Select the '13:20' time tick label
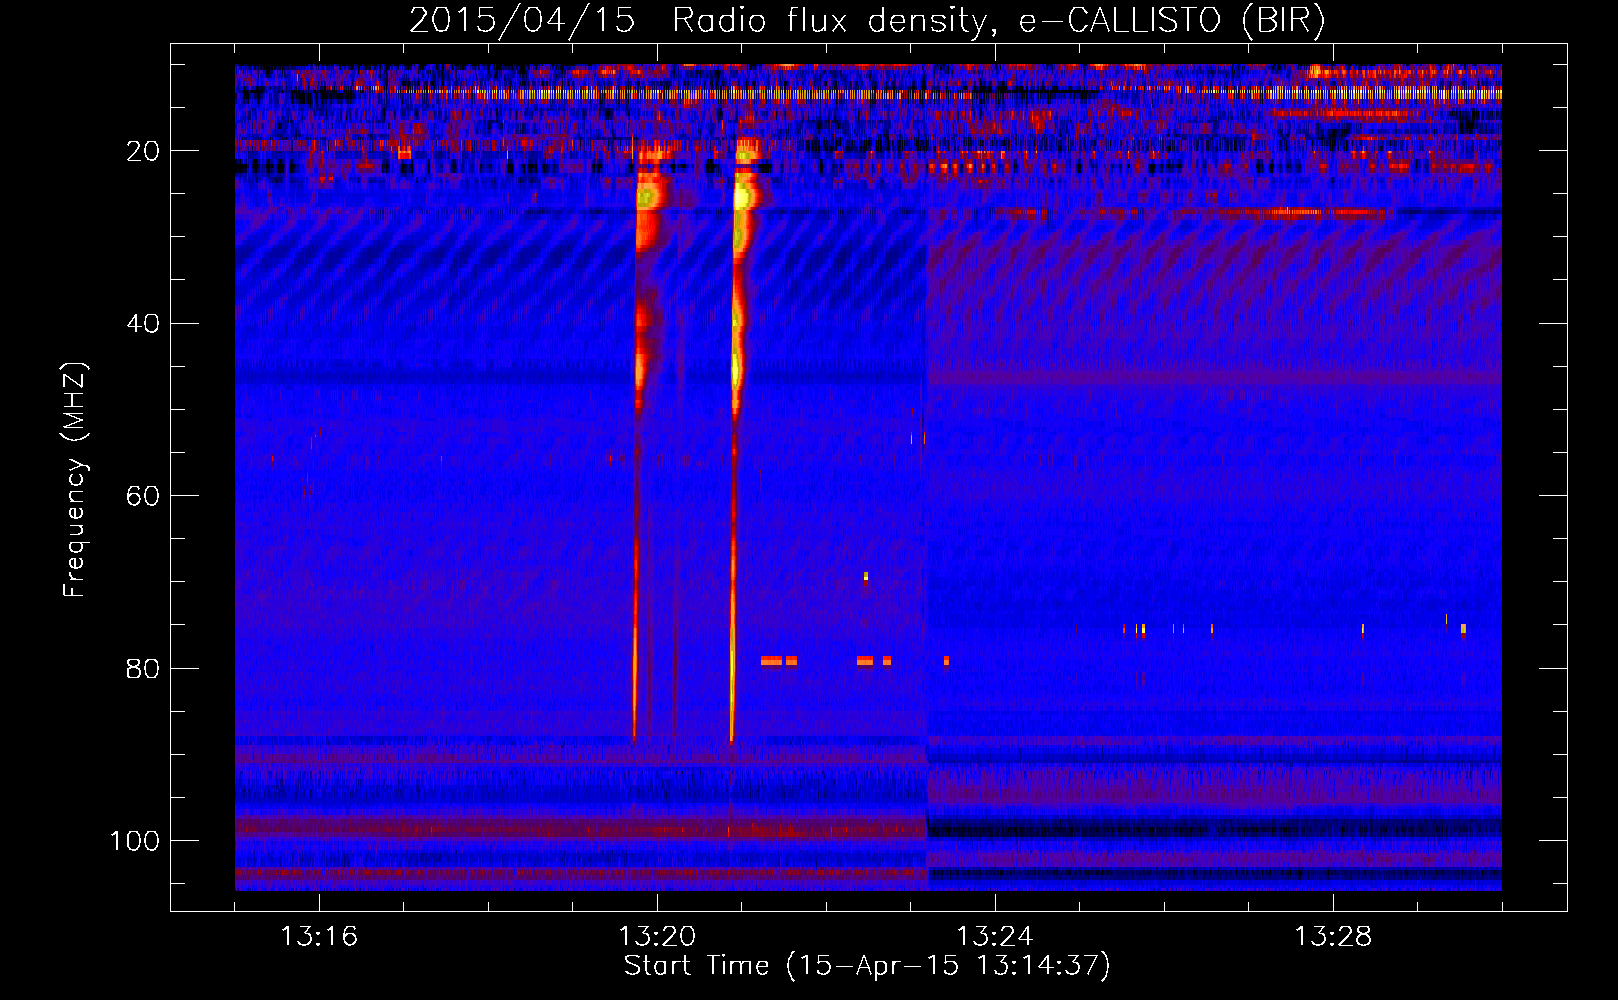 coord(657,937)
